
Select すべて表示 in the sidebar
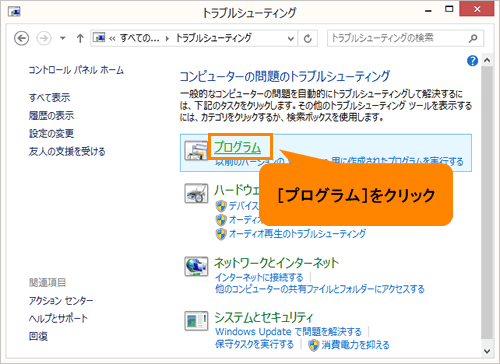point(49,98)
